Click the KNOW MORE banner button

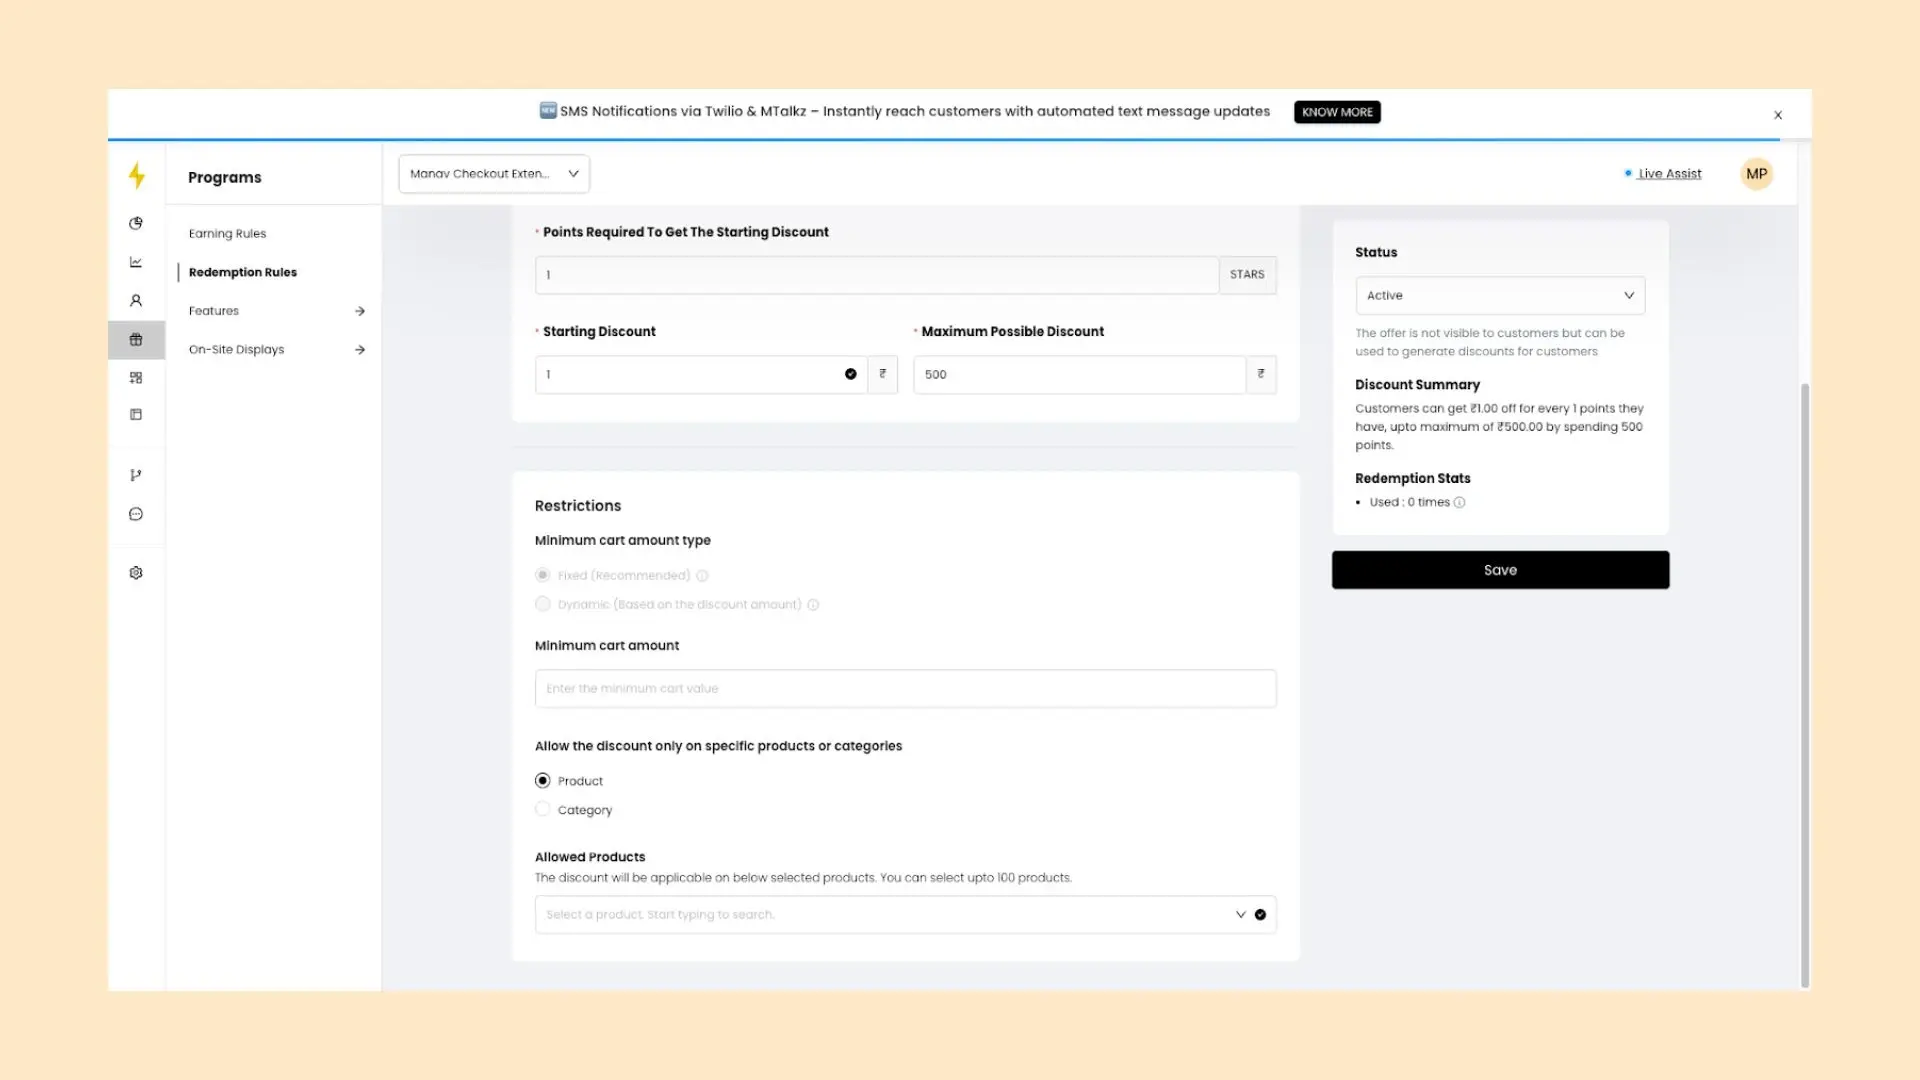tap(1336, 112)
